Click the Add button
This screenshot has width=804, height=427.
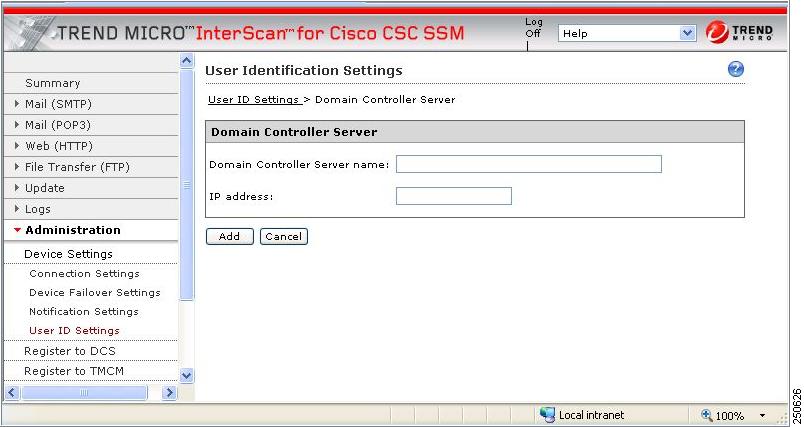(x=230, y=236)
